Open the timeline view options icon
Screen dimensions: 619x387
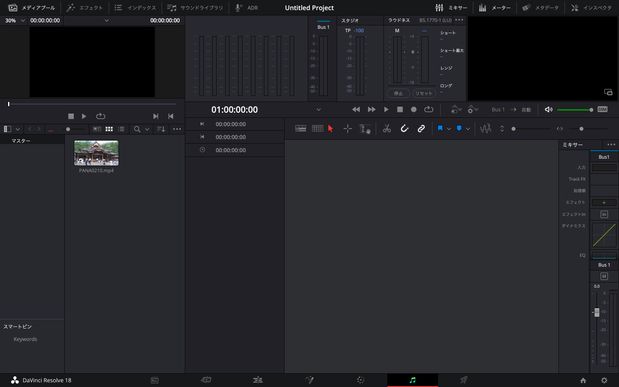point(301,129)
